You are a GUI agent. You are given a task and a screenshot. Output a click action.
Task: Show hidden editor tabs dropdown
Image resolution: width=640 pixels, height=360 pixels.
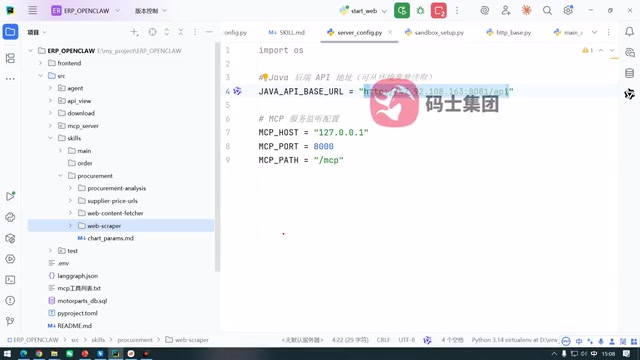point(594,32)
